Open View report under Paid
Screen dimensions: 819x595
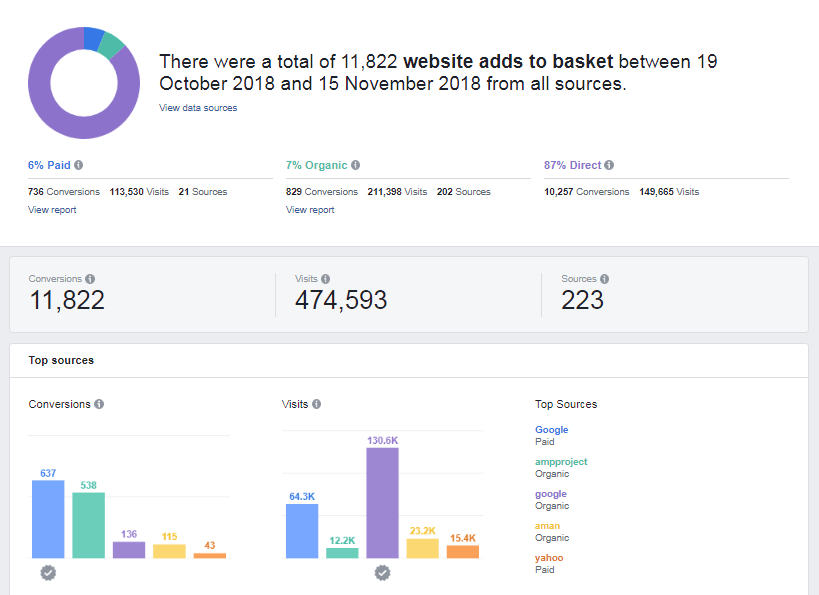click(x=52, y=209)
